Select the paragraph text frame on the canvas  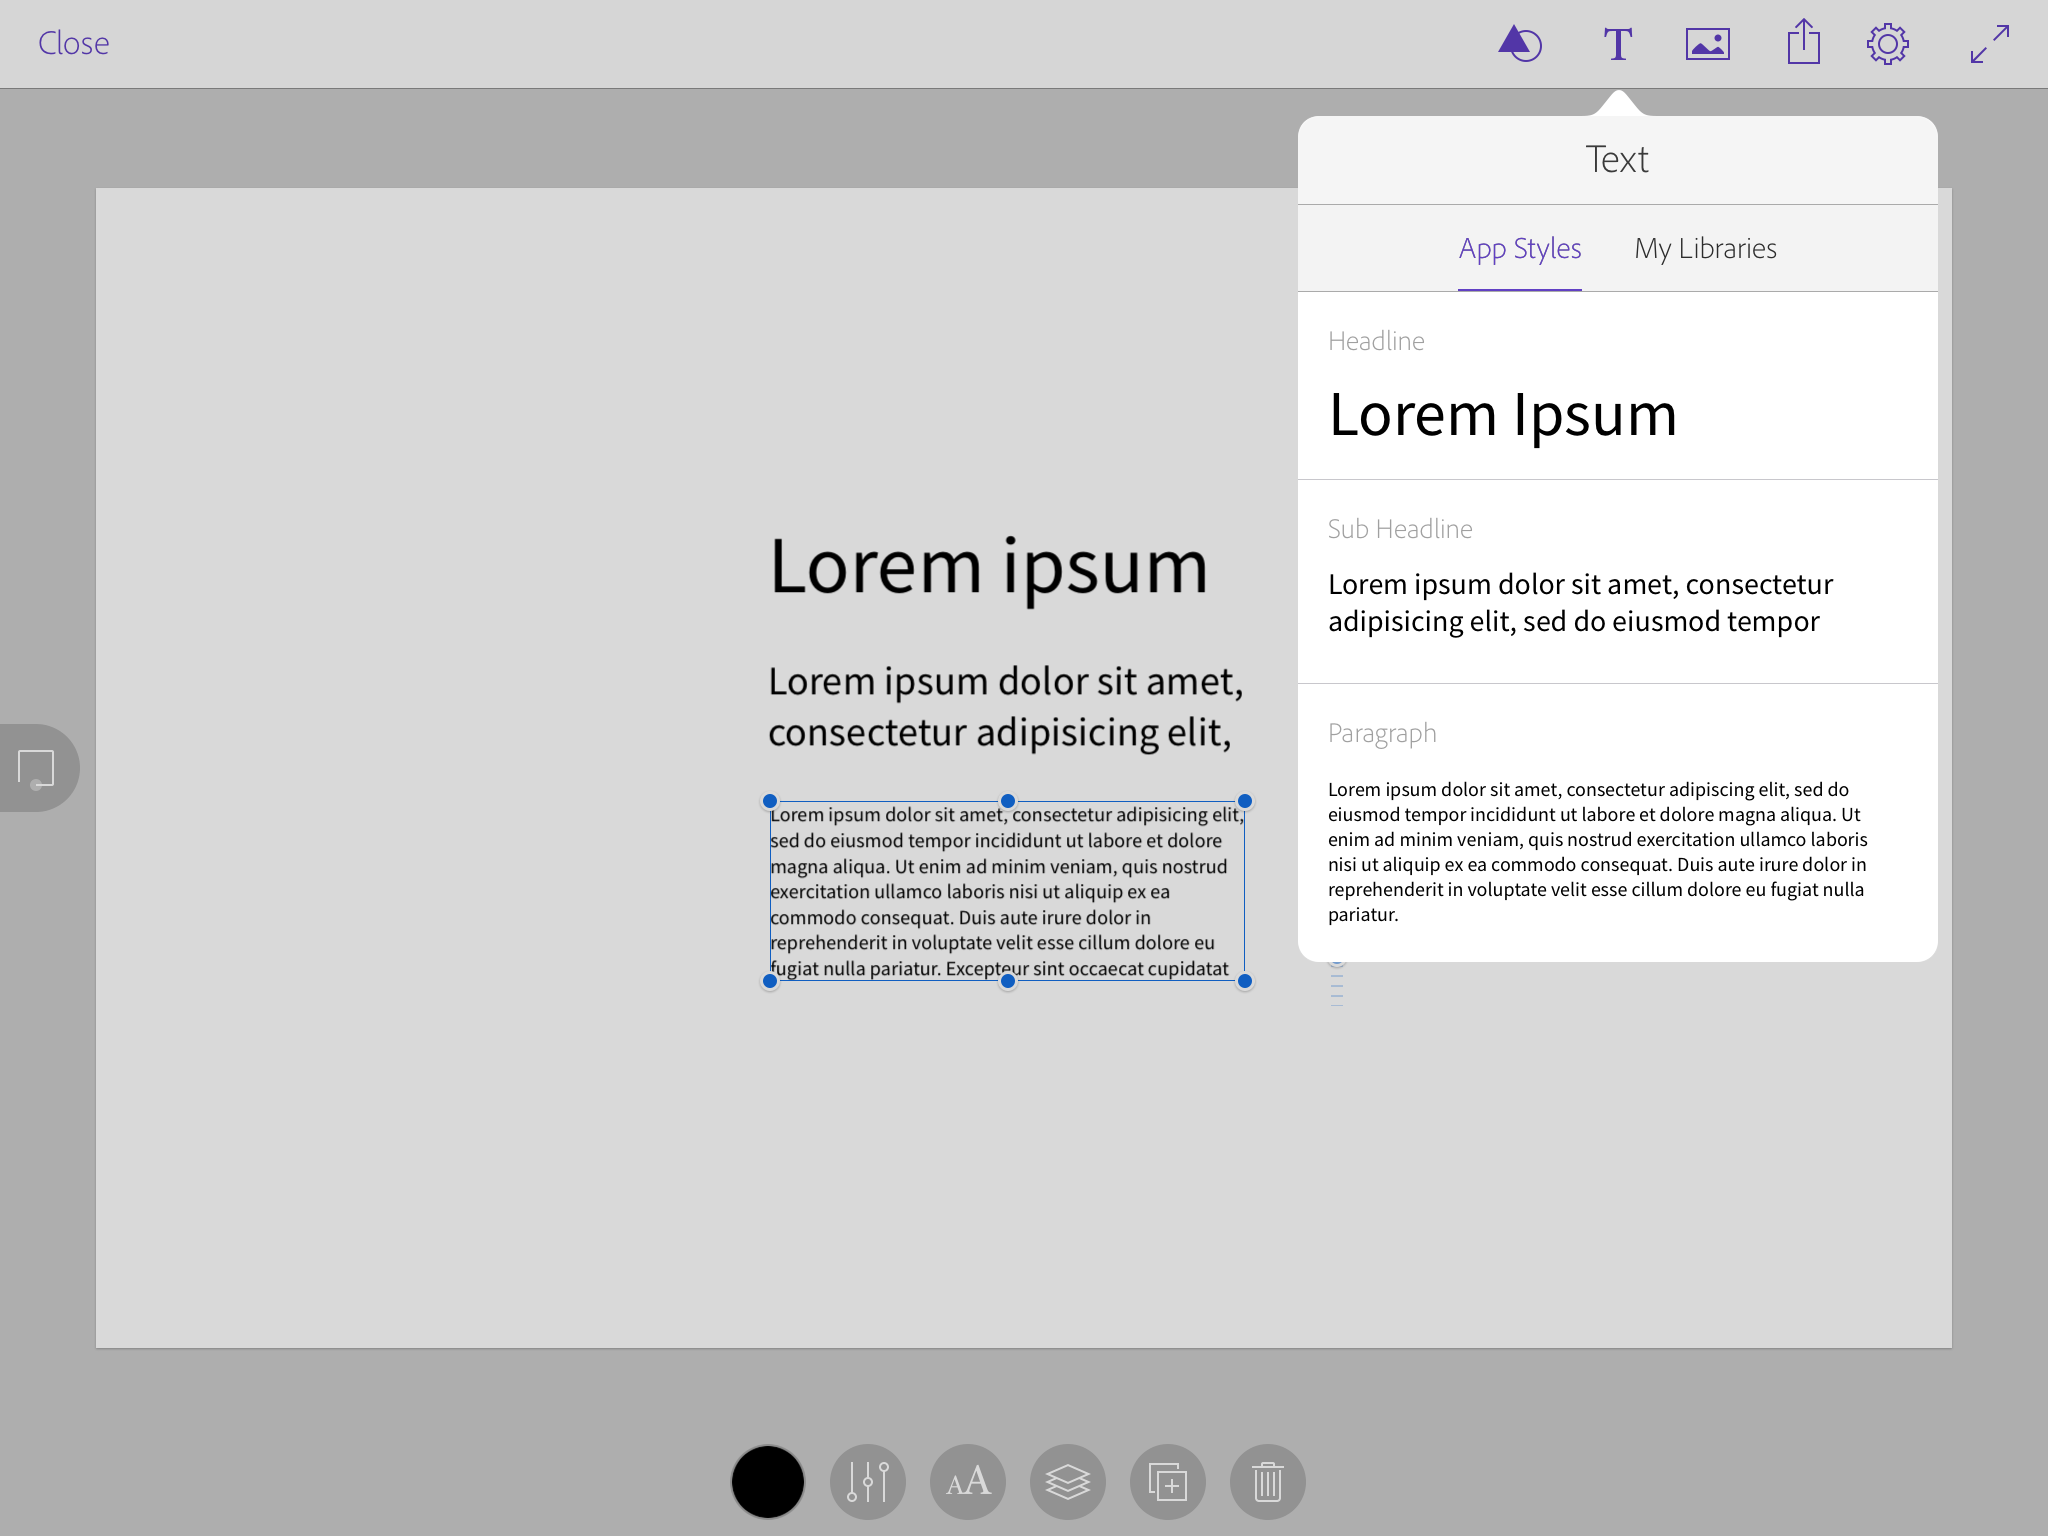tap(1005, 890)
